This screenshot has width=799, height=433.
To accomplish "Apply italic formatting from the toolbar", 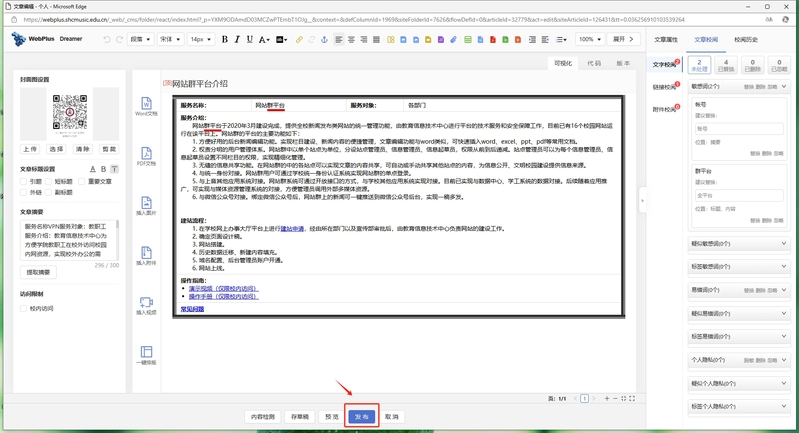I will [238, 39].
